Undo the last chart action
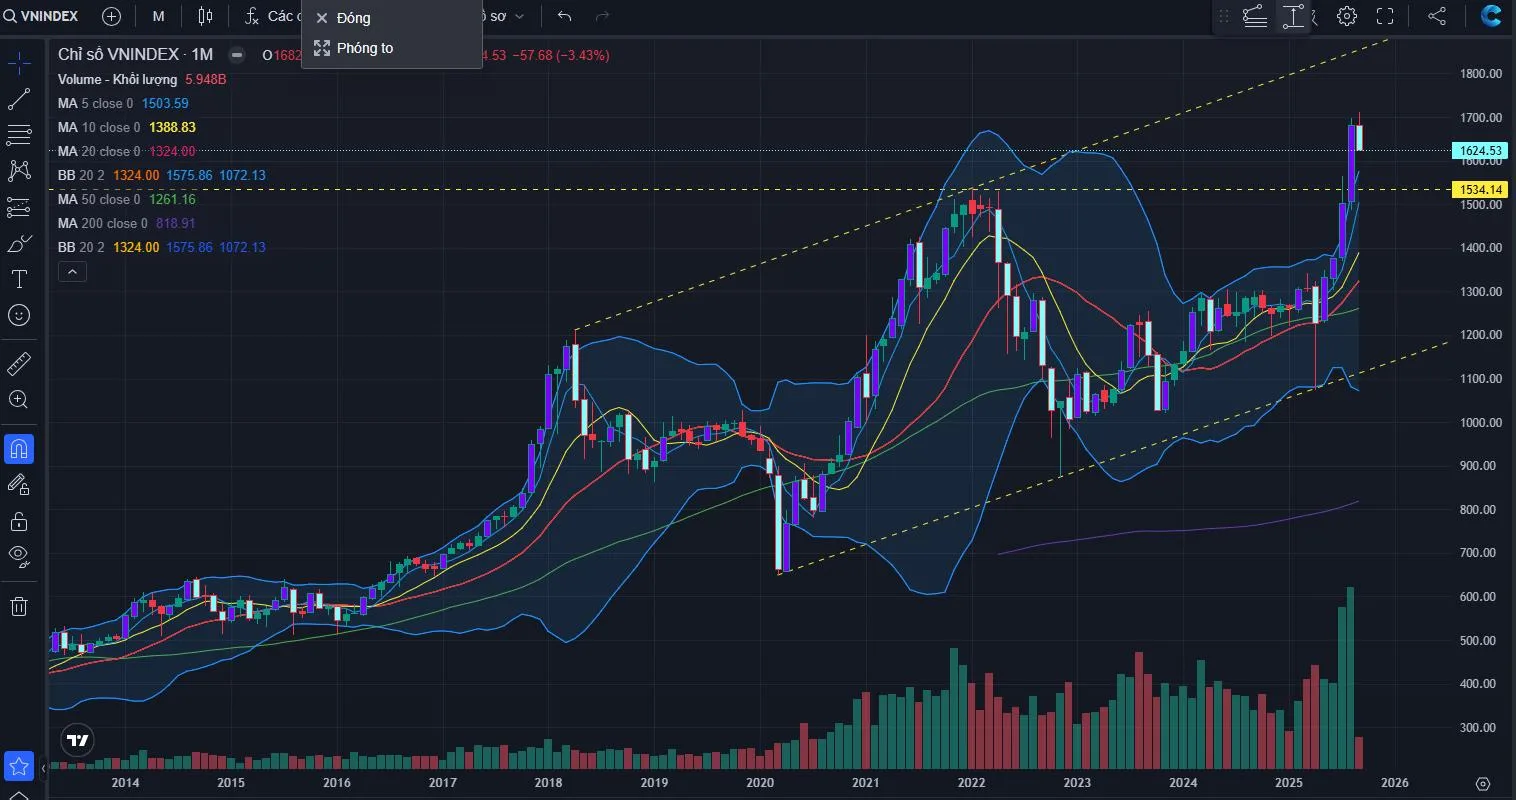The height and width of the screenshot is (800, 1516). pos(565,16)
